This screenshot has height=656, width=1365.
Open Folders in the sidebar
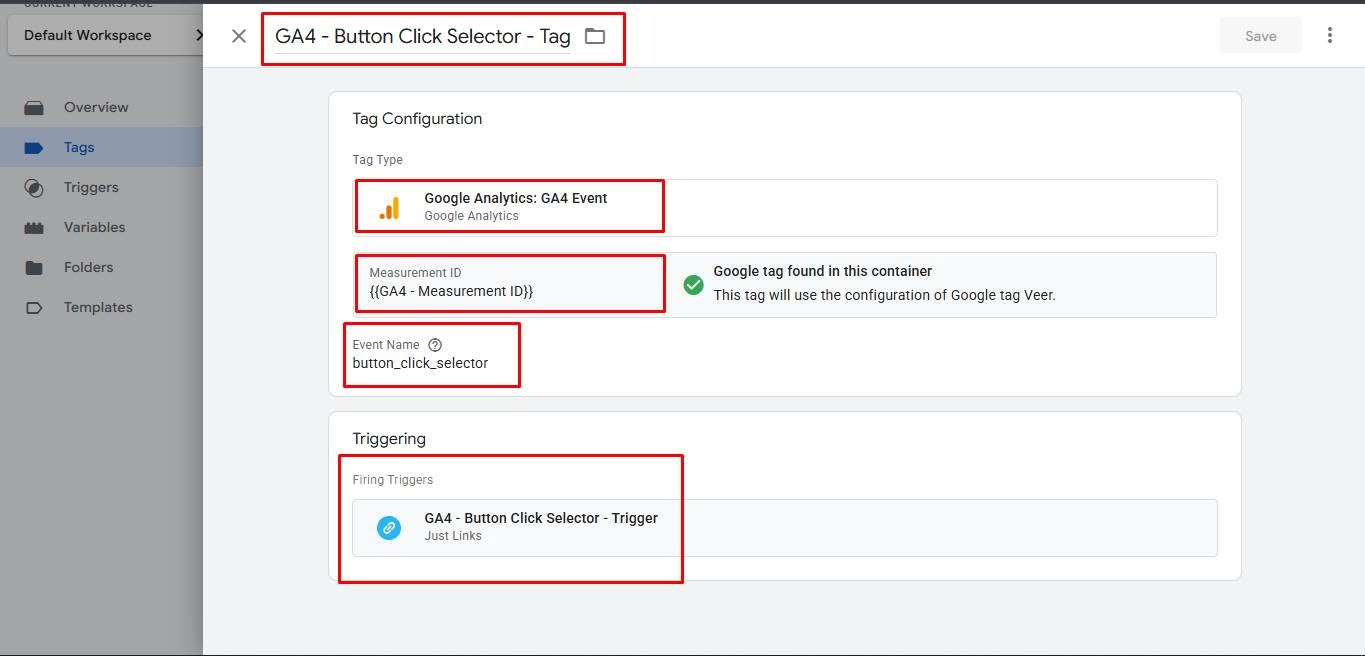pyautogui.click(x=88, y=267)
